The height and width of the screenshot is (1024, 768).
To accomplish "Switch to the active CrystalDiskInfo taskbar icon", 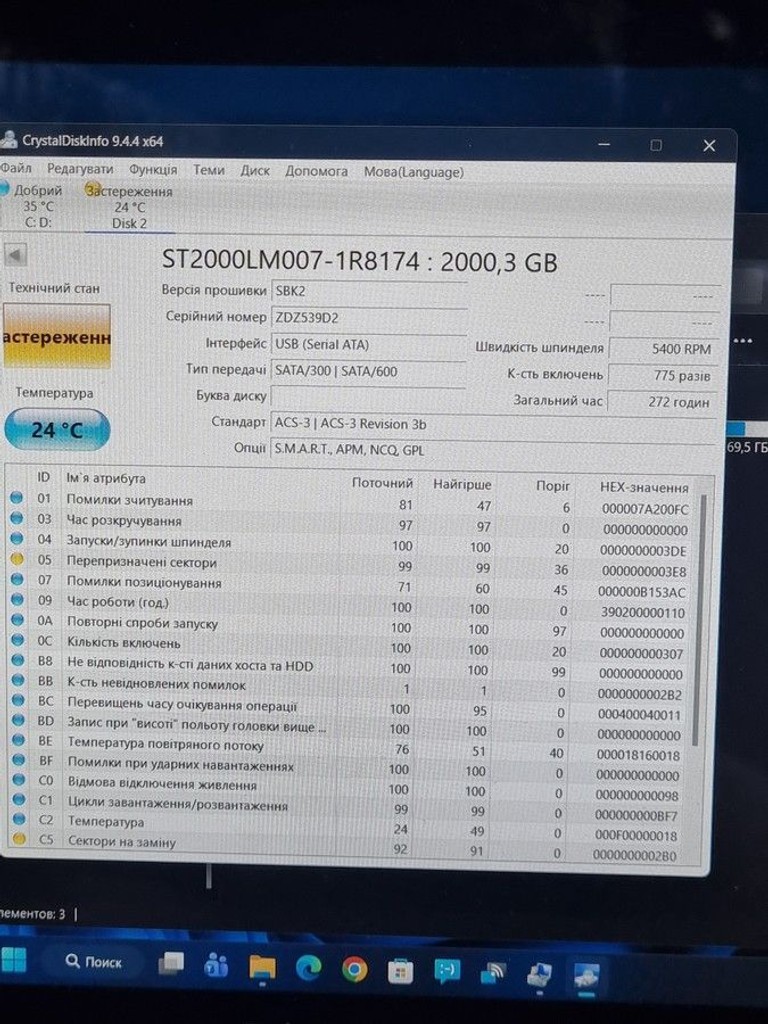I will 586,977.
